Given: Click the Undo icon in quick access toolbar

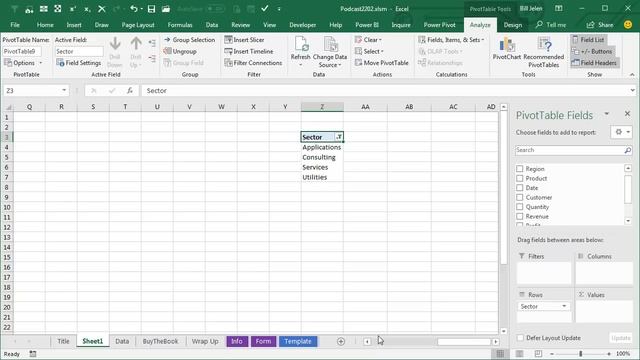Looking at the screenshot, I should click(x=133, y=9).
